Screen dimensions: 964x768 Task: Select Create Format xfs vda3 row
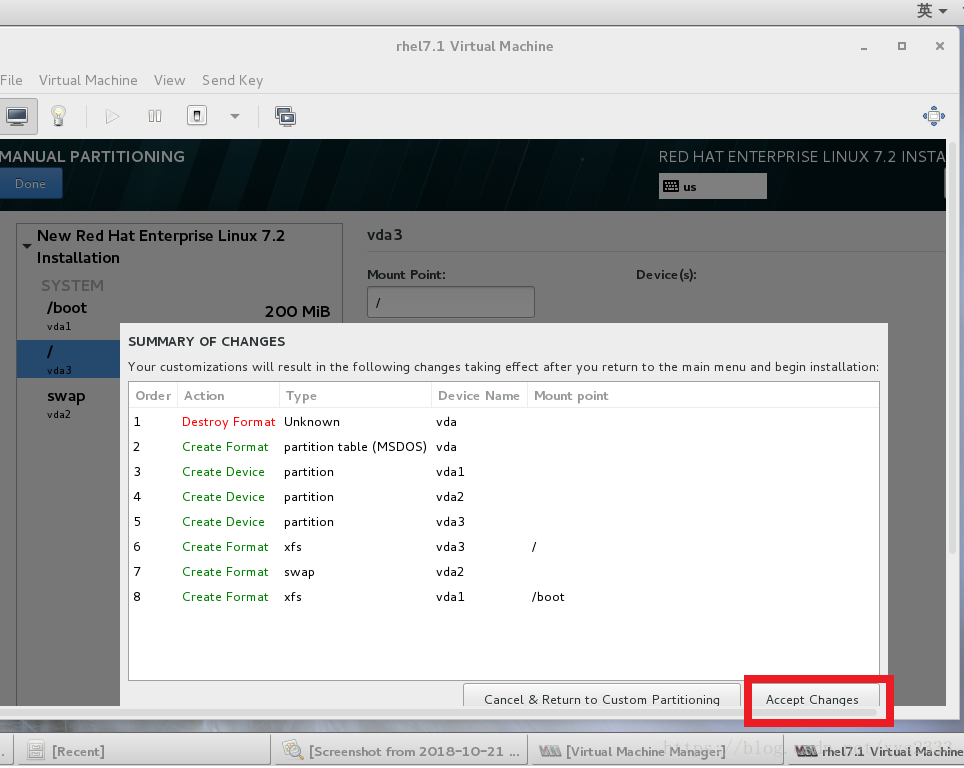coord(504,547)
